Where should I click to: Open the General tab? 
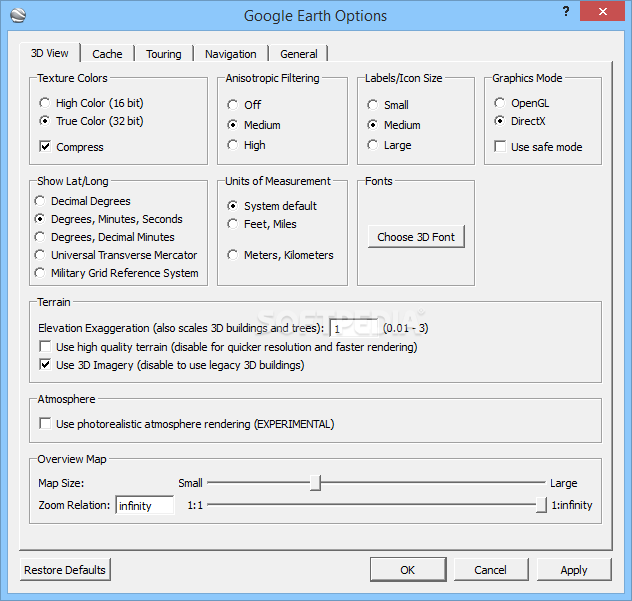299,54
